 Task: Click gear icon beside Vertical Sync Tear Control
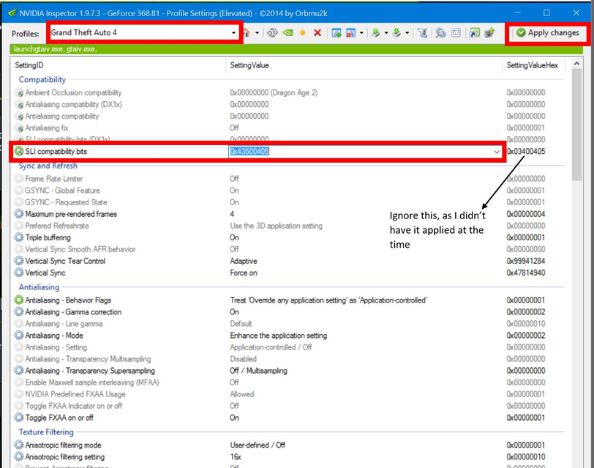[19, 261]
